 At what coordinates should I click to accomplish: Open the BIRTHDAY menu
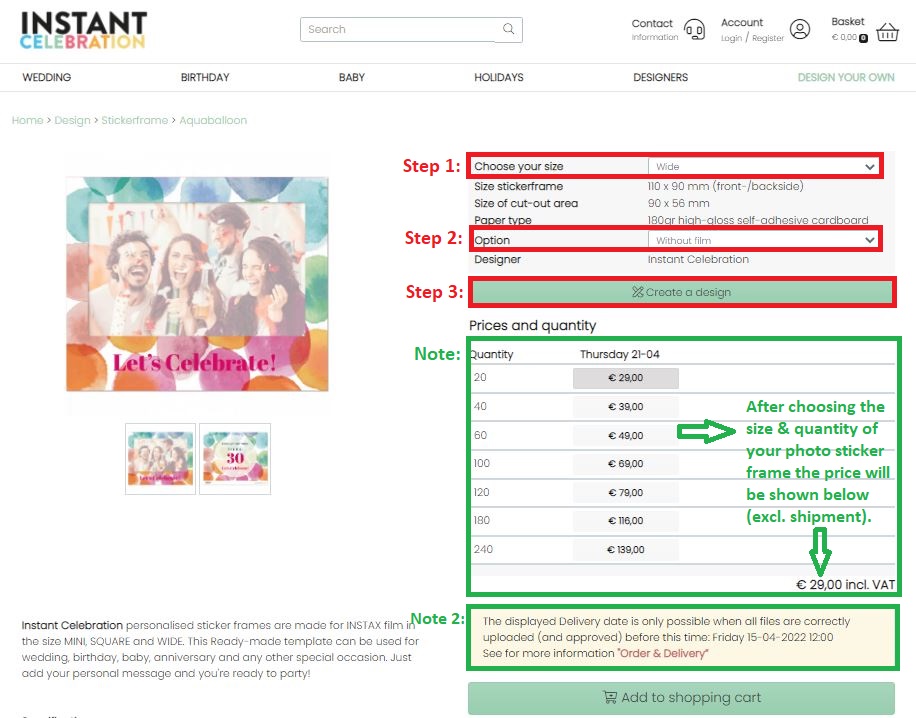pyautogui.click(x=205, y=77)
